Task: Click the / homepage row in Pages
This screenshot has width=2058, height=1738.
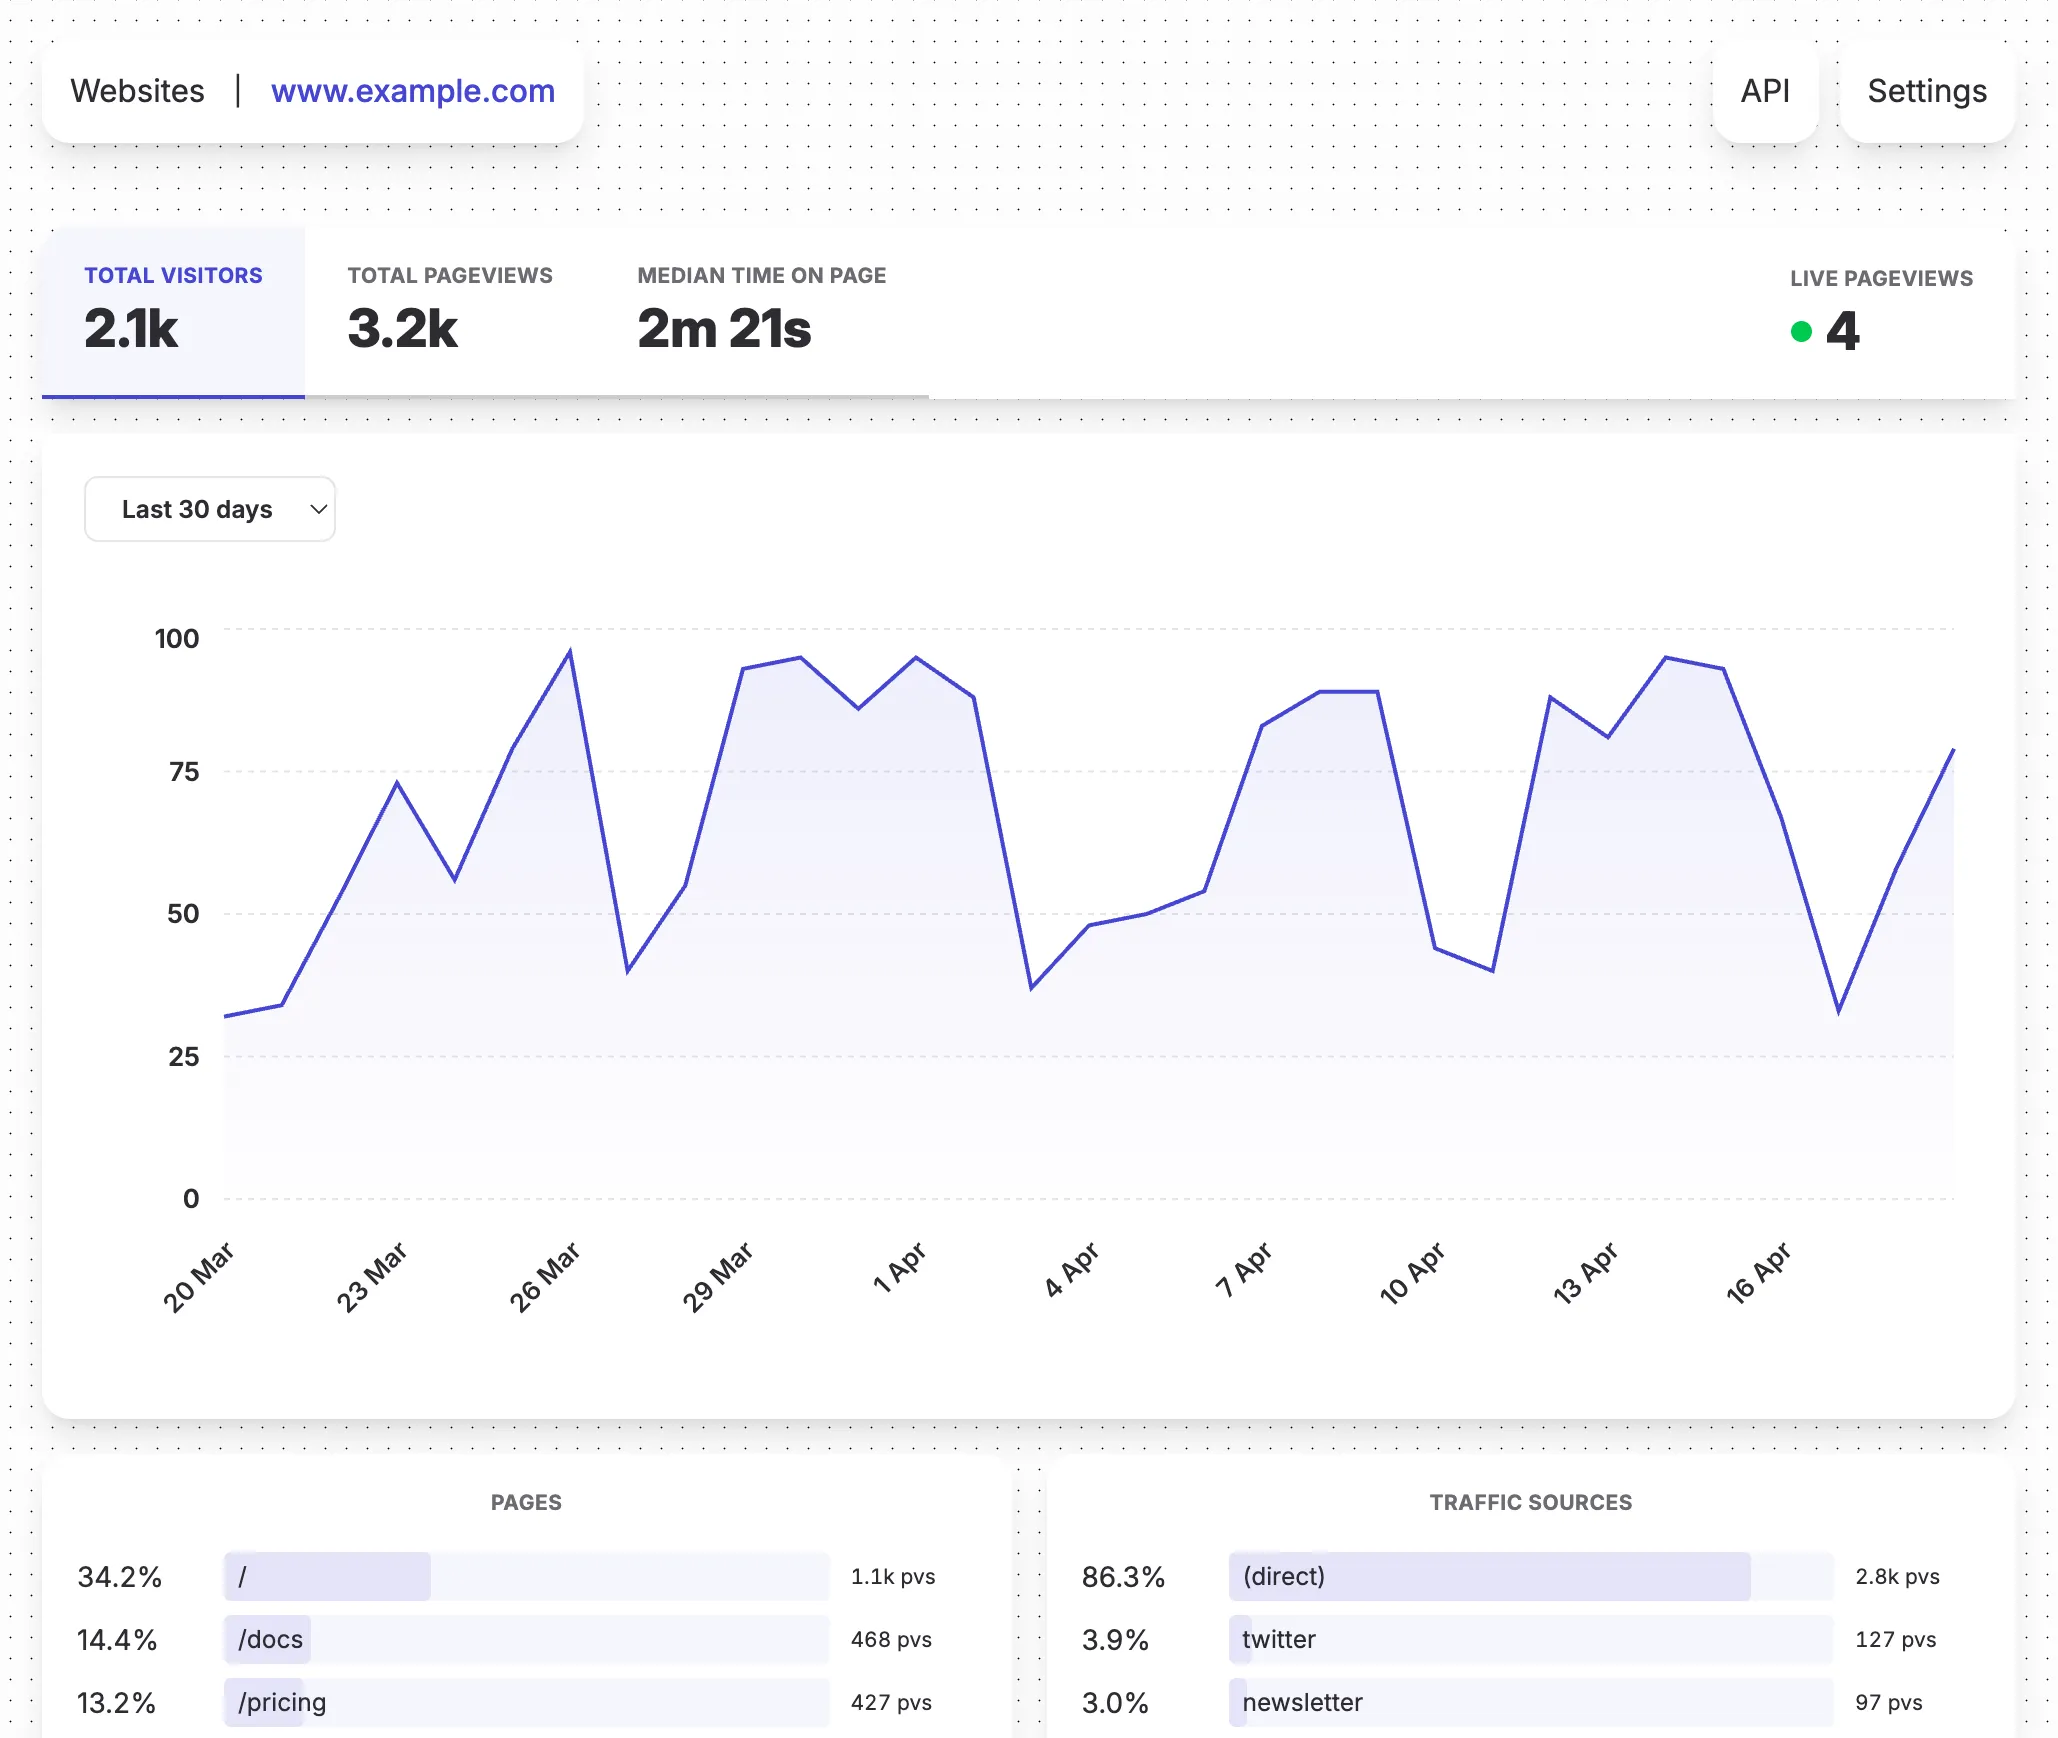Action: [x=526, y=1576]
